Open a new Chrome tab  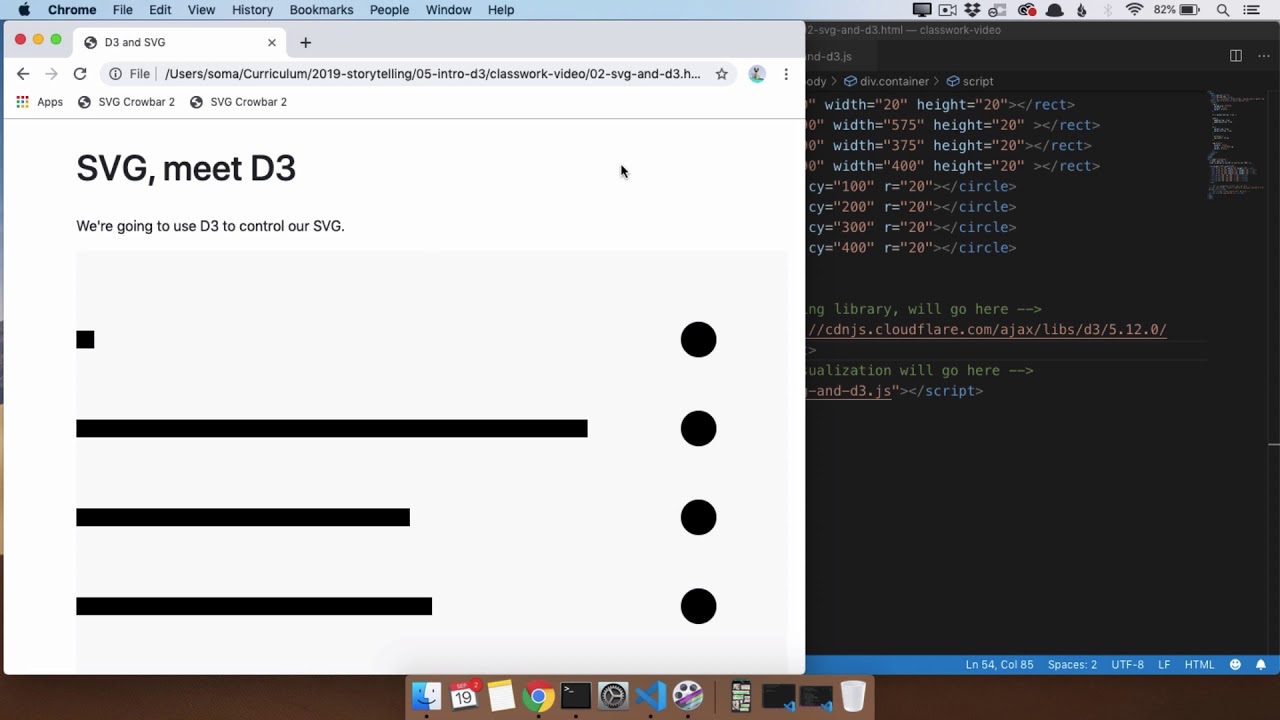tap(306, 42)
